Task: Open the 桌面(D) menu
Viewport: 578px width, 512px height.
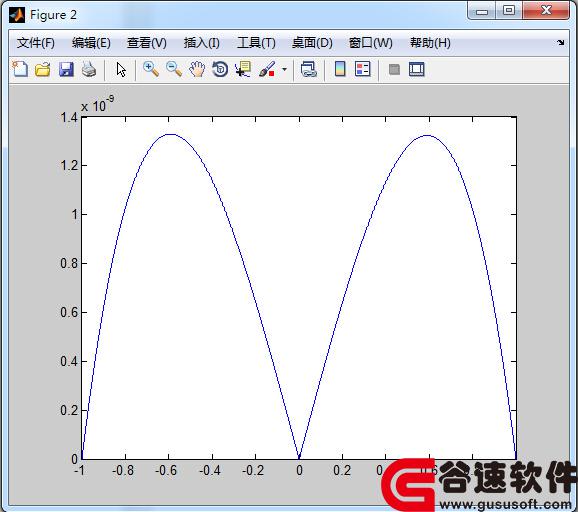Action: [312, 43]
